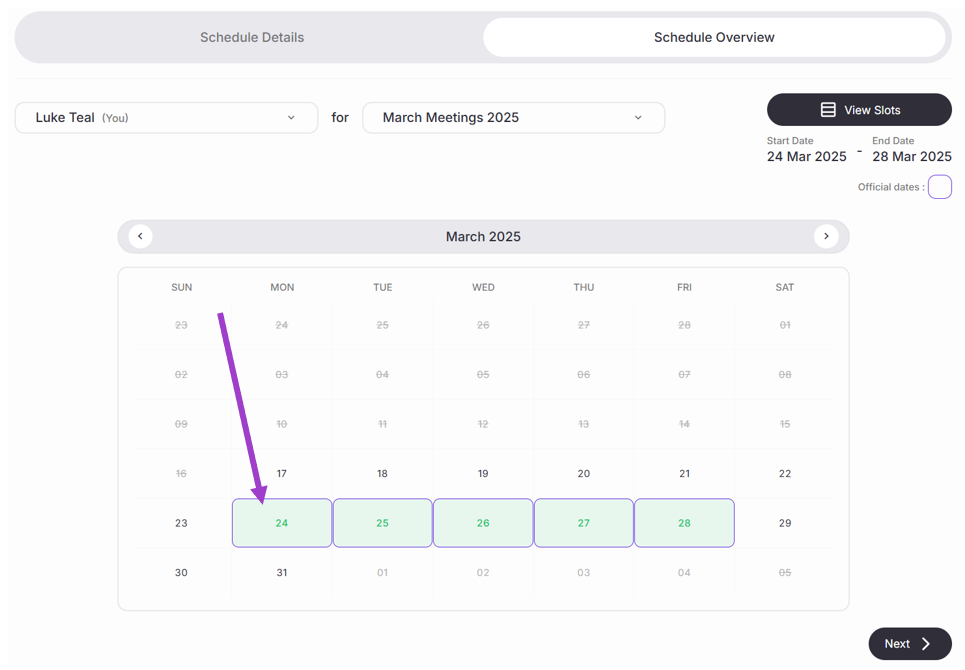Choose highlighted Thursday March 27

(x=584, y=523)
